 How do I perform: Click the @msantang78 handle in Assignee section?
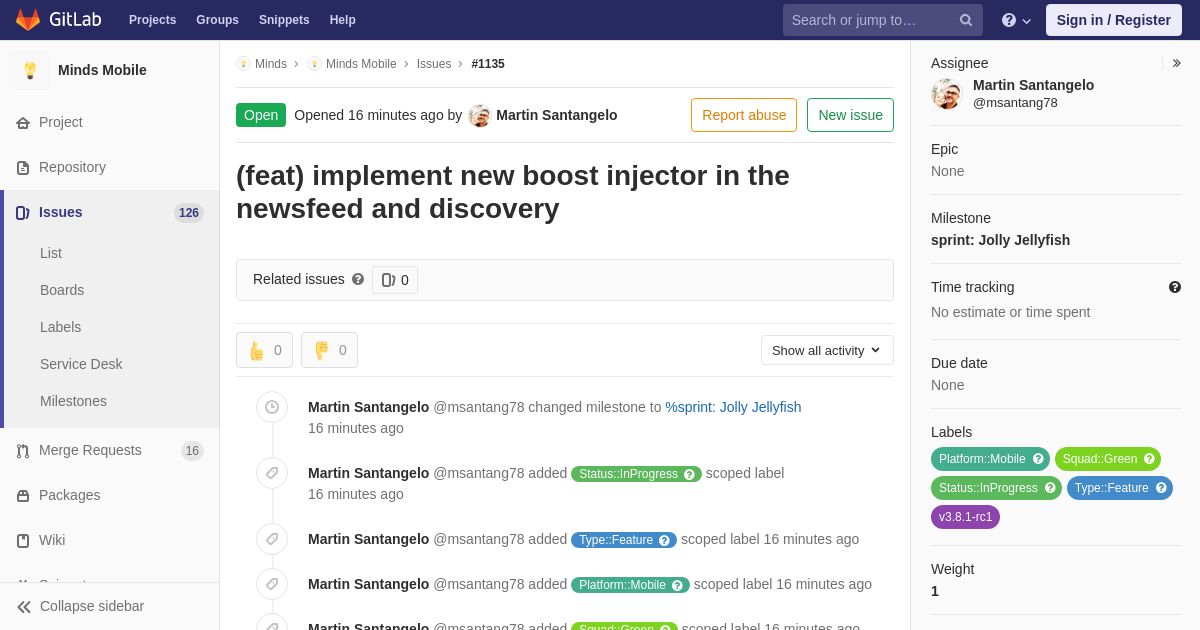click(1015, 102)
